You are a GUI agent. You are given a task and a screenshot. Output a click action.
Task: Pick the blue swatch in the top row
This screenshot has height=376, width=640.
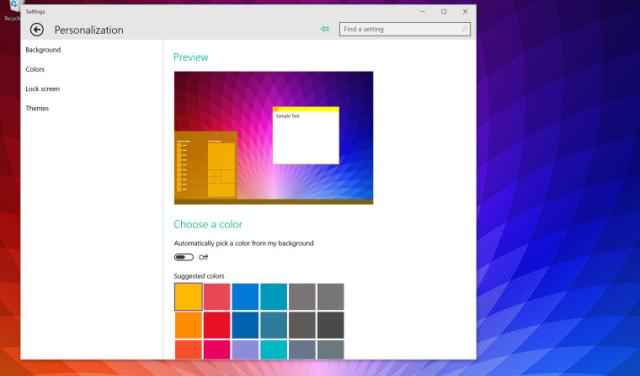pyautogui.click(x=245, y=297)
